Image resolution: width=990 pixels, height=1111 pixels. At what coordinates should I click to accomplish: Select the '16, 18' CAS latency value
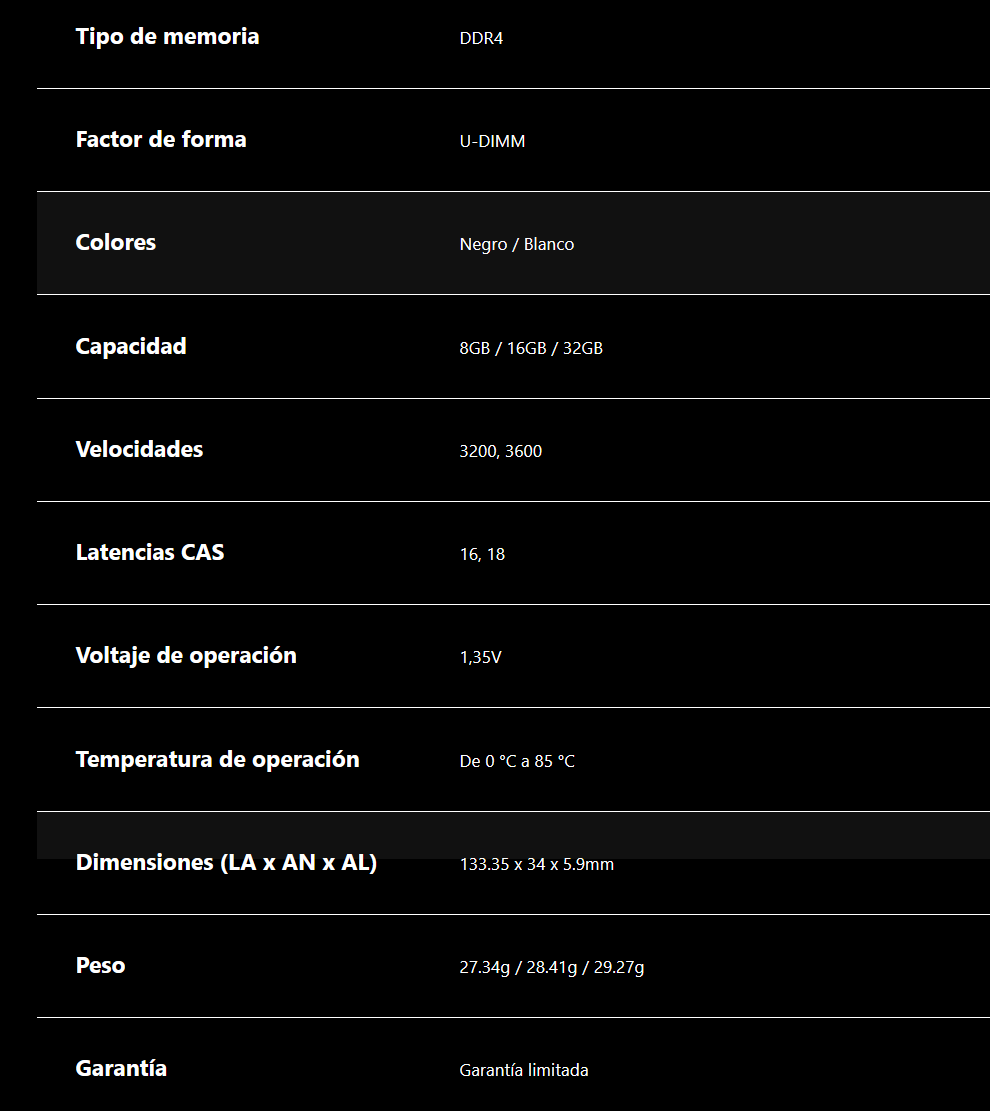pyautogui.click(x=482, y=554)
